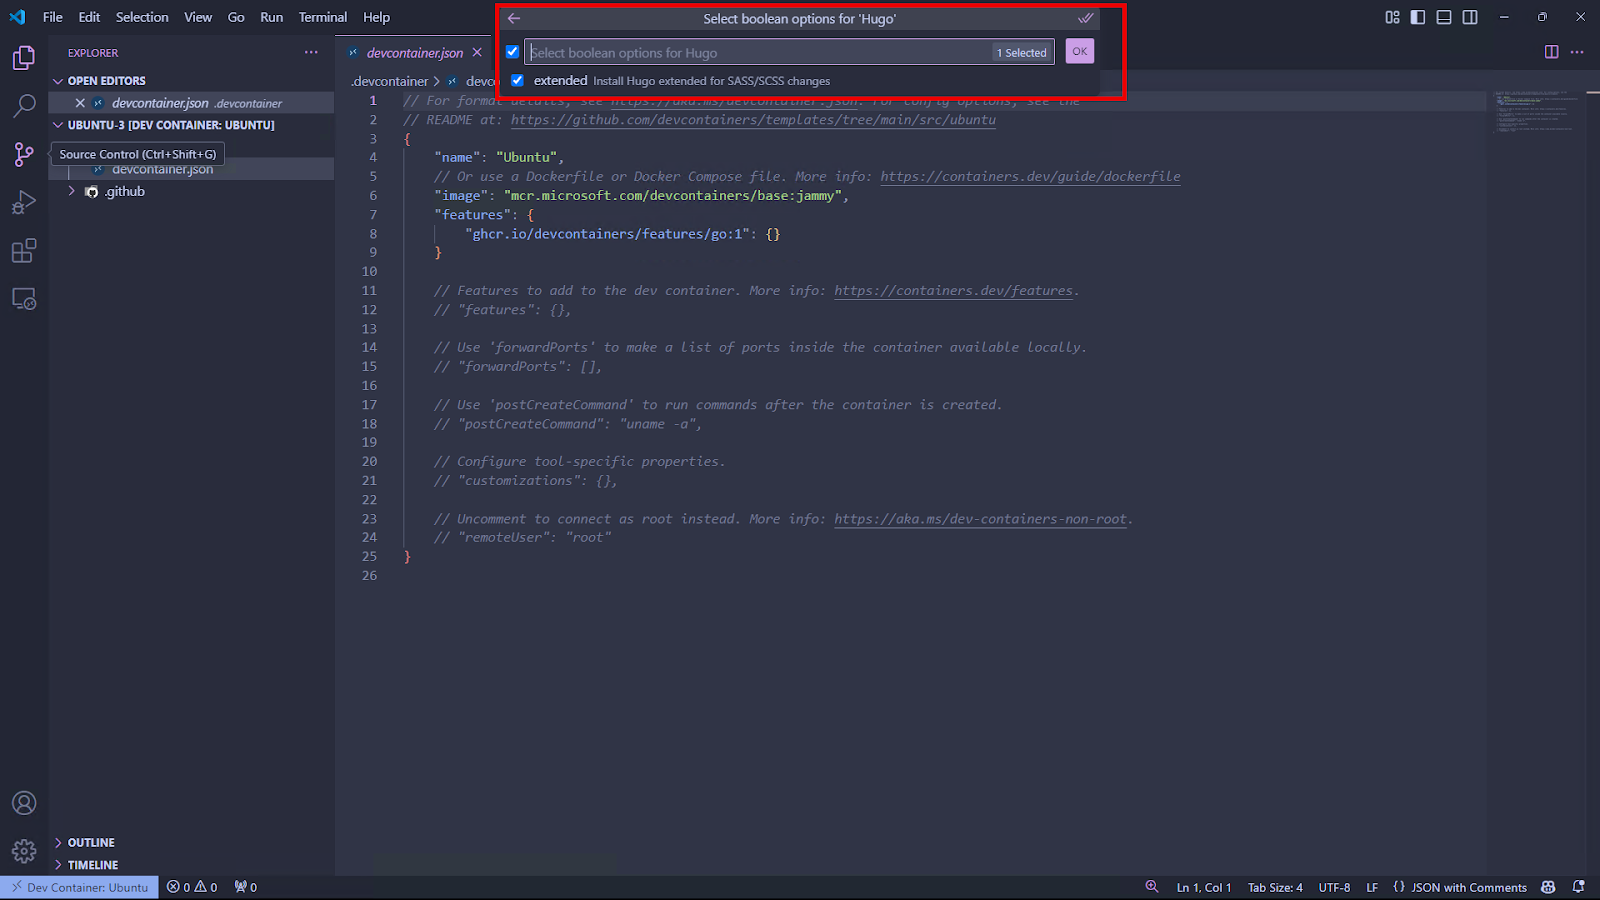Screen dimensions: 1600x900
Task: Open editor more actions ellipsis
Action: (x=1577, y=52)
